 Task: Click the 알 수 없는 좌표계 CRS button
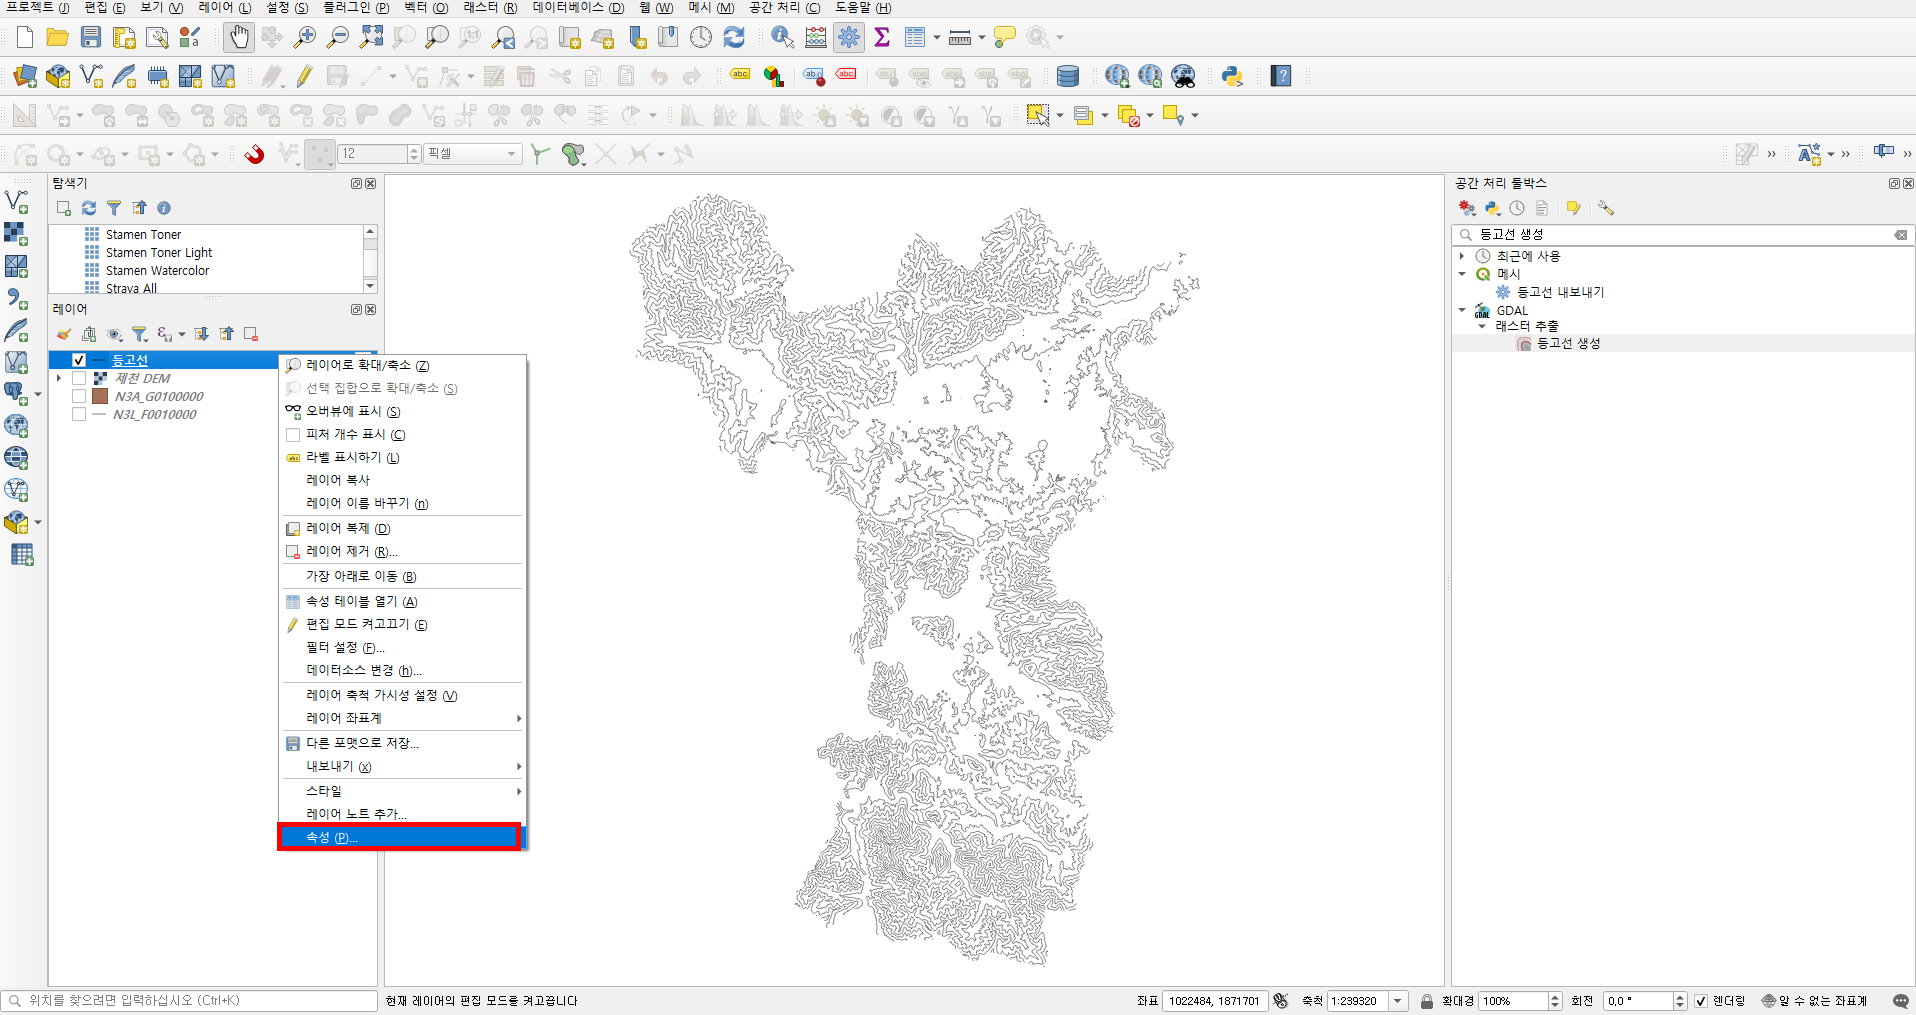click(1814, 1001)
